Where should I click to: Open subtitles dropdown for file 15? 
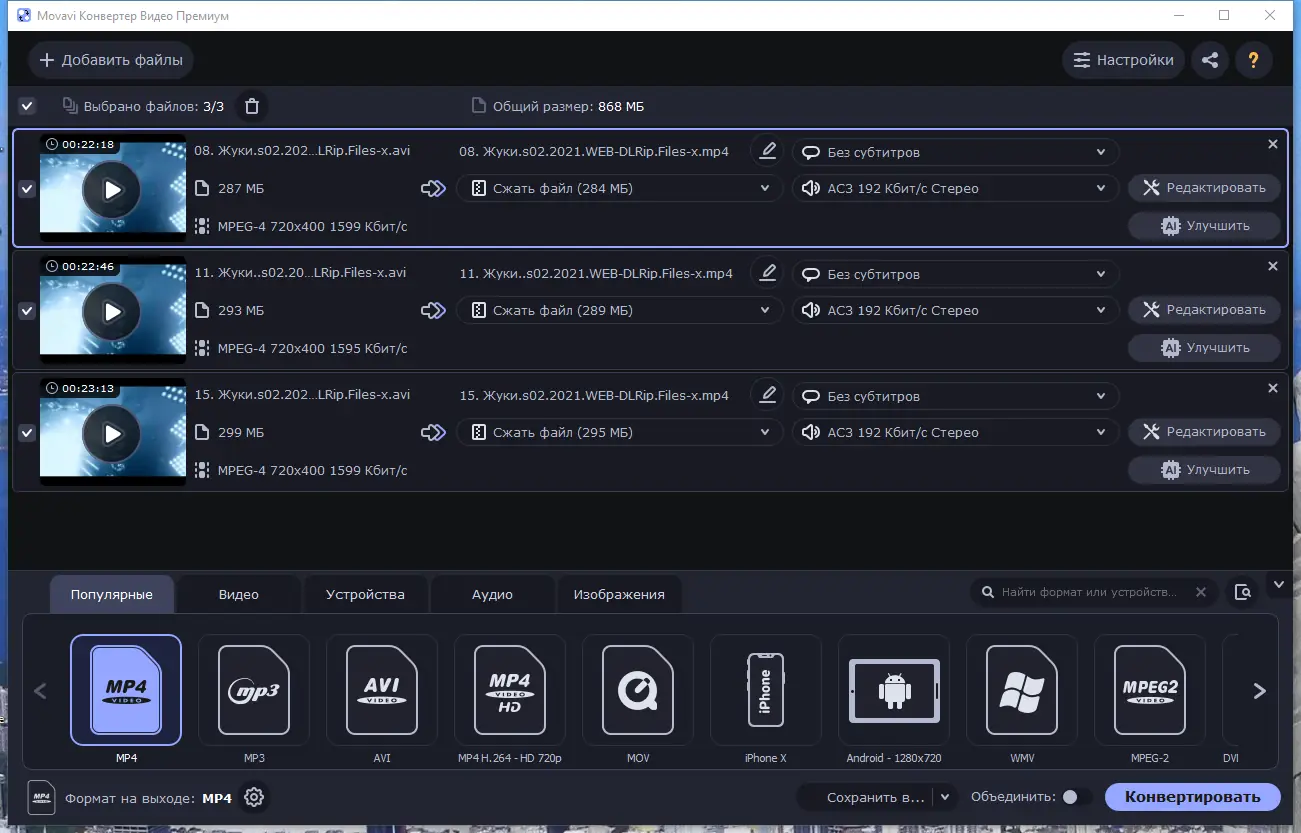coord(955,396)
